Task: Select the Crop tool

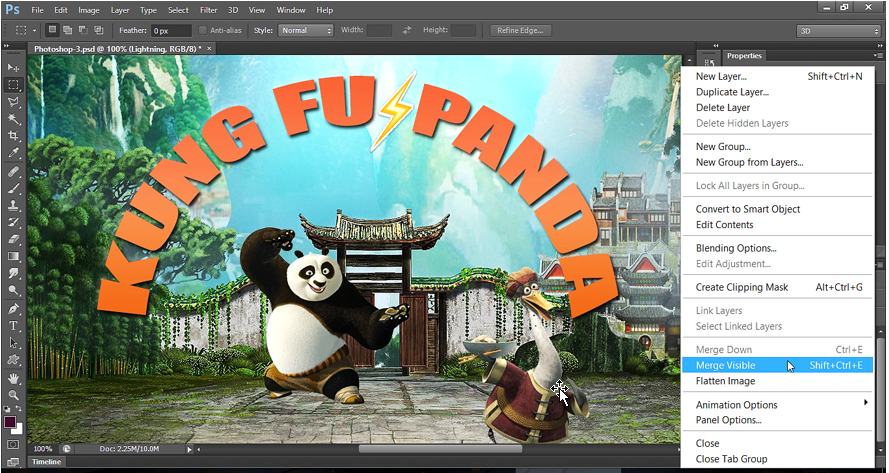Action: point(13,136)
